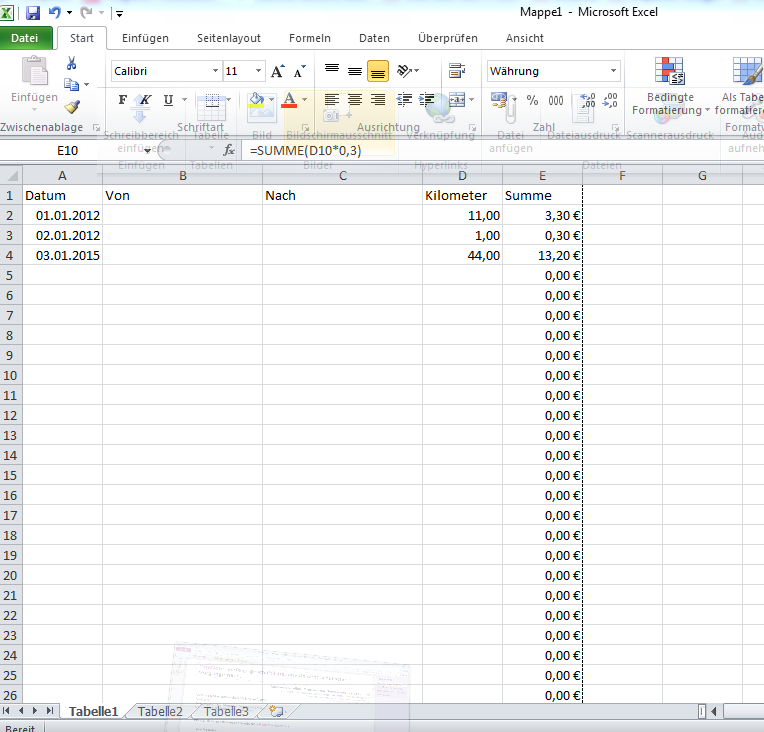
Task: Go to the first sheet tab arrow
Action: 6,711
